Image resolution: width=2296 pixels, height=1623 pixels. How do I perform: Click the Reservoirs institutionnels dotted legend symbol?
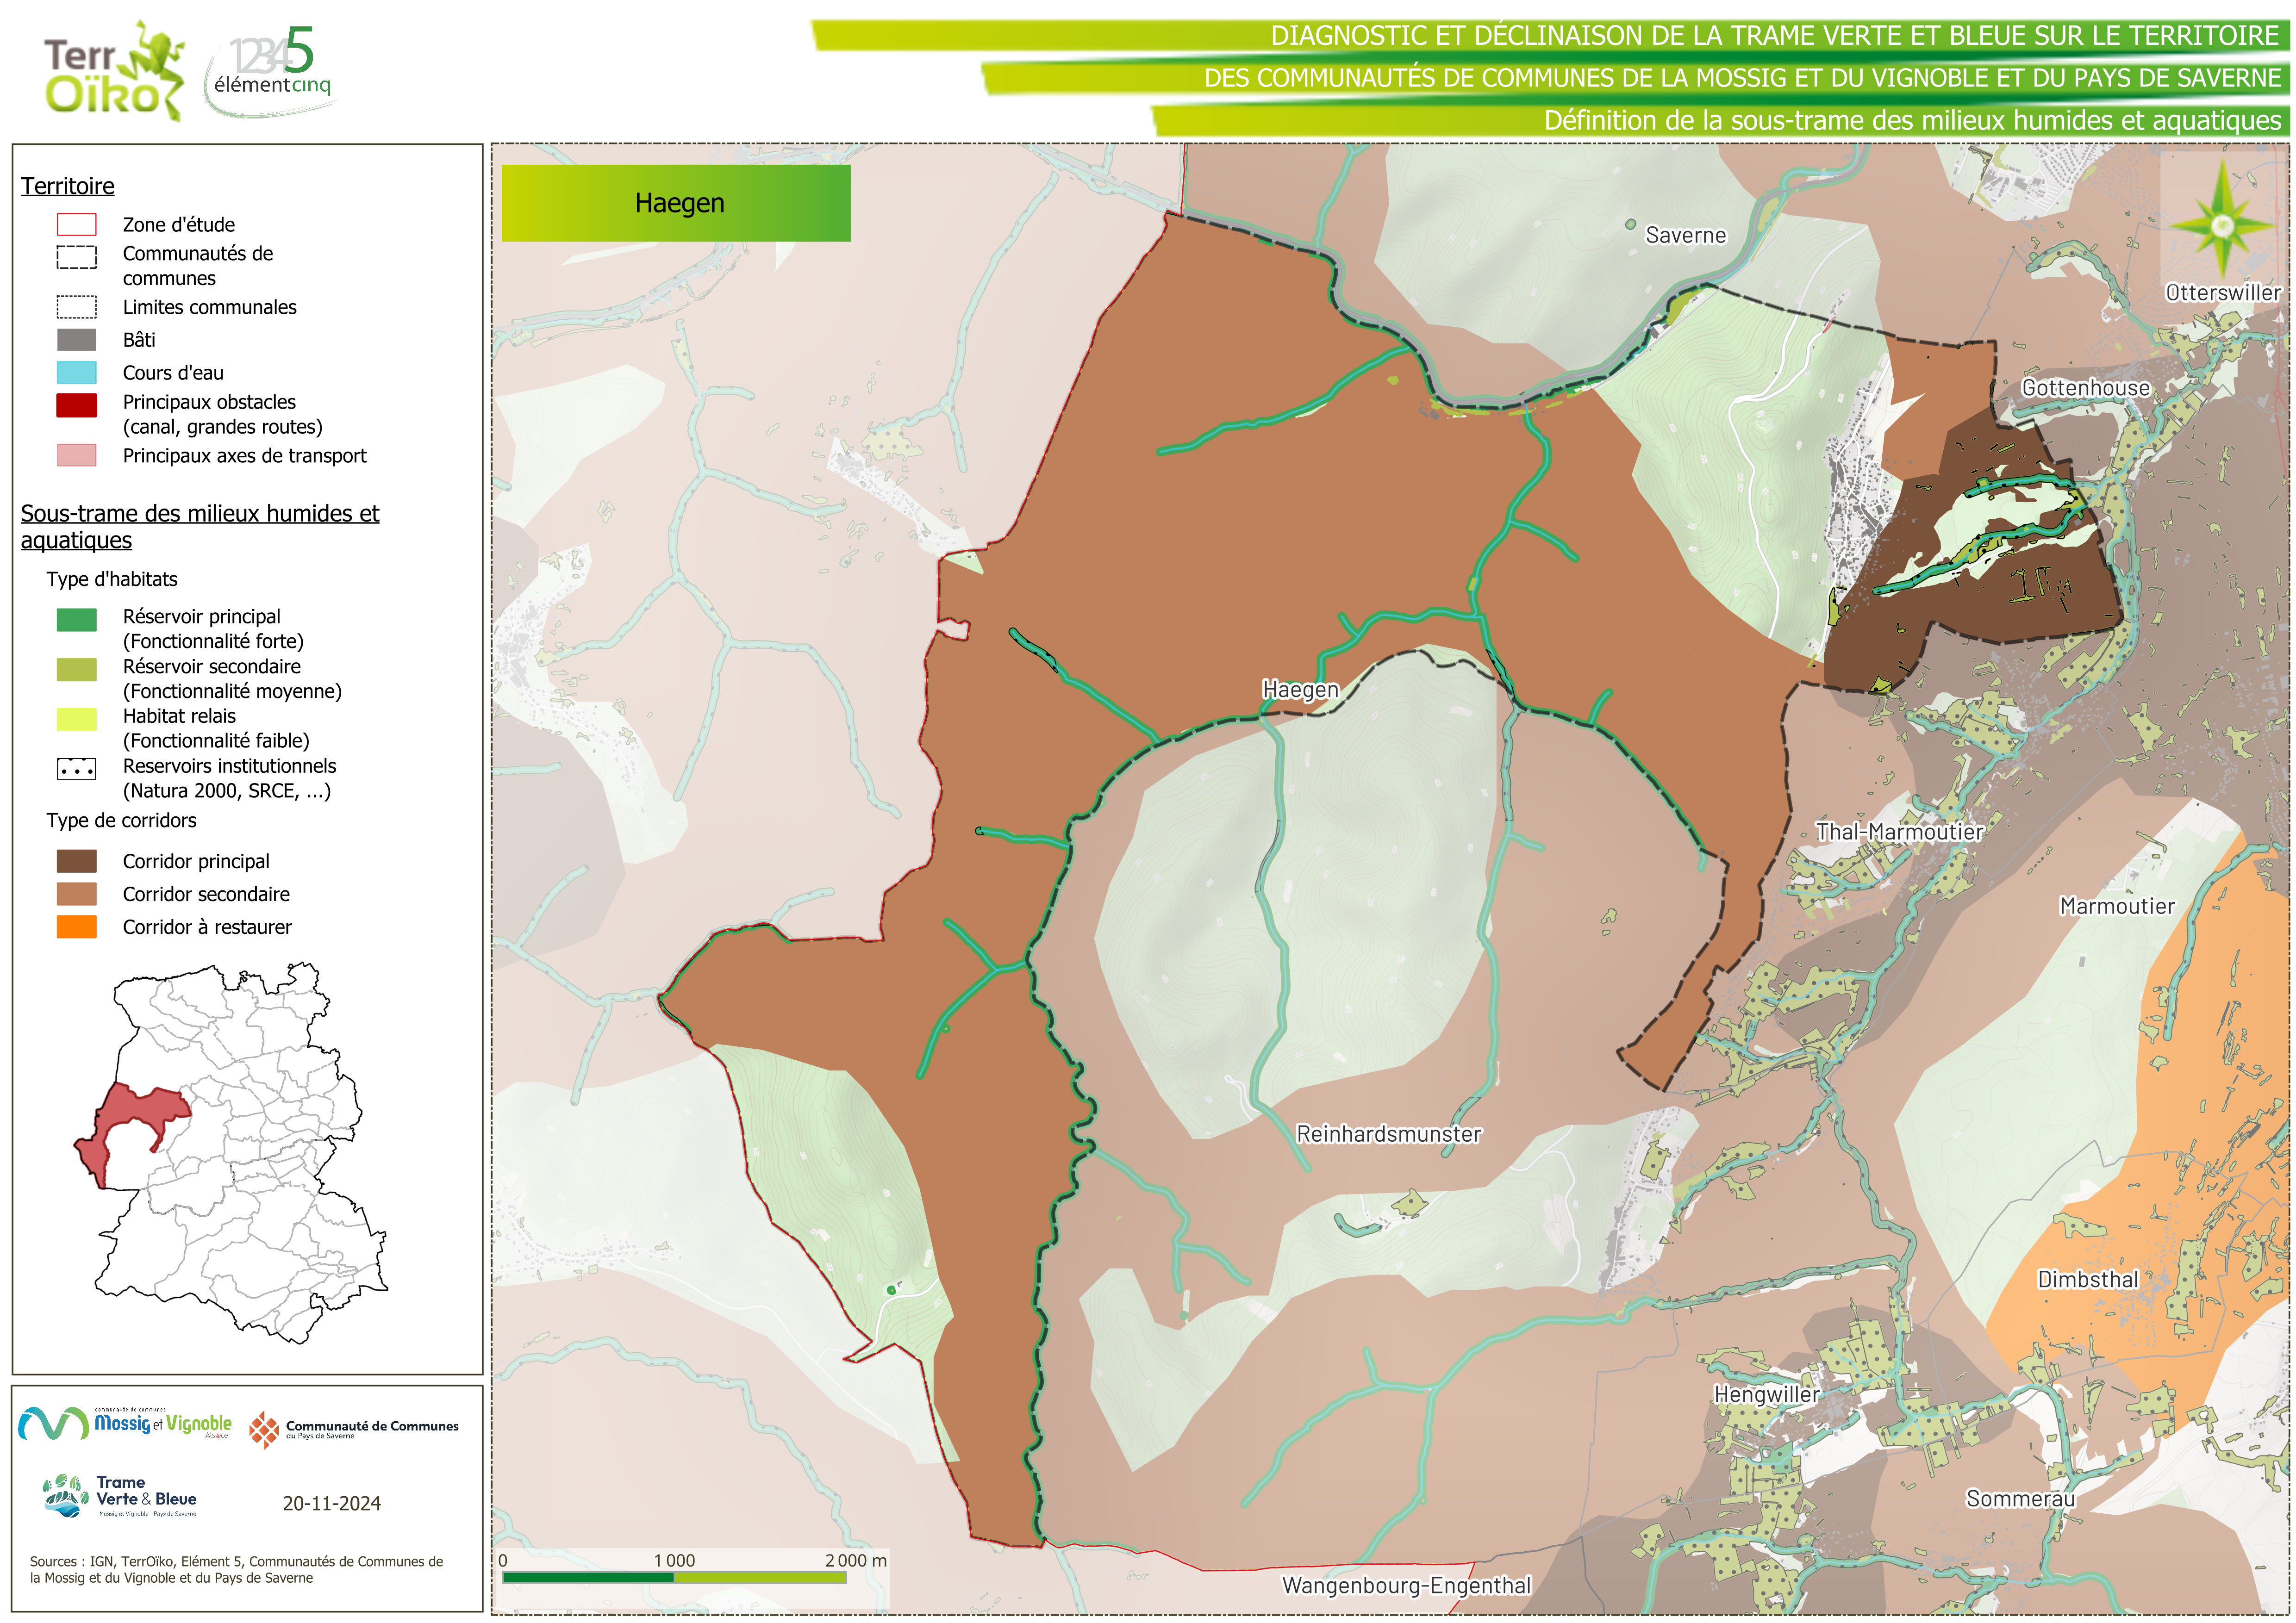(77, 769)
